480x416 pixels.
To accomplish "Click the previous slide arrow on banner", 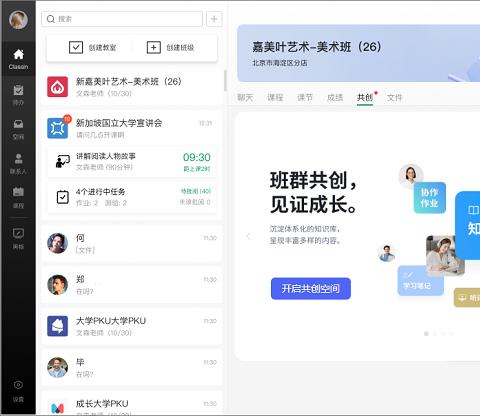I will click(248, 236).
